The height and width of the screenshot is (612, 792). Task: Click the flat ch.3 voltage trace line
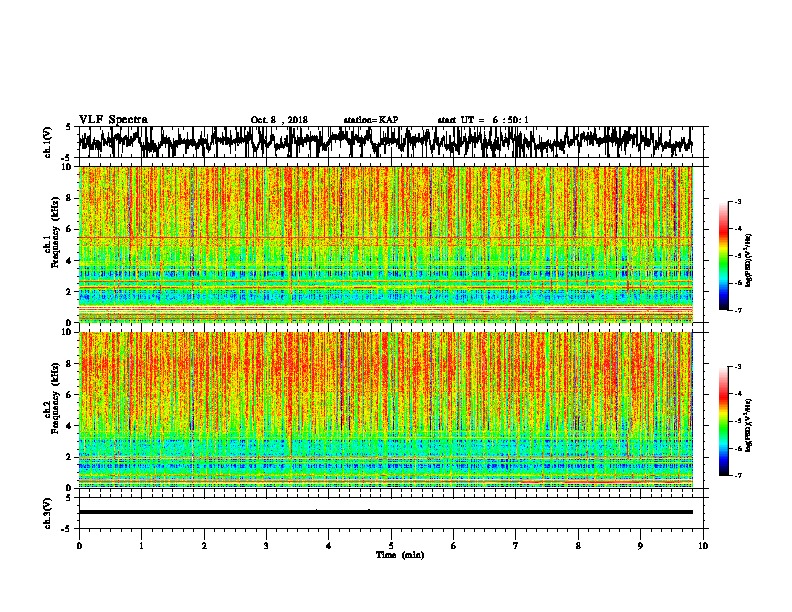385,512
